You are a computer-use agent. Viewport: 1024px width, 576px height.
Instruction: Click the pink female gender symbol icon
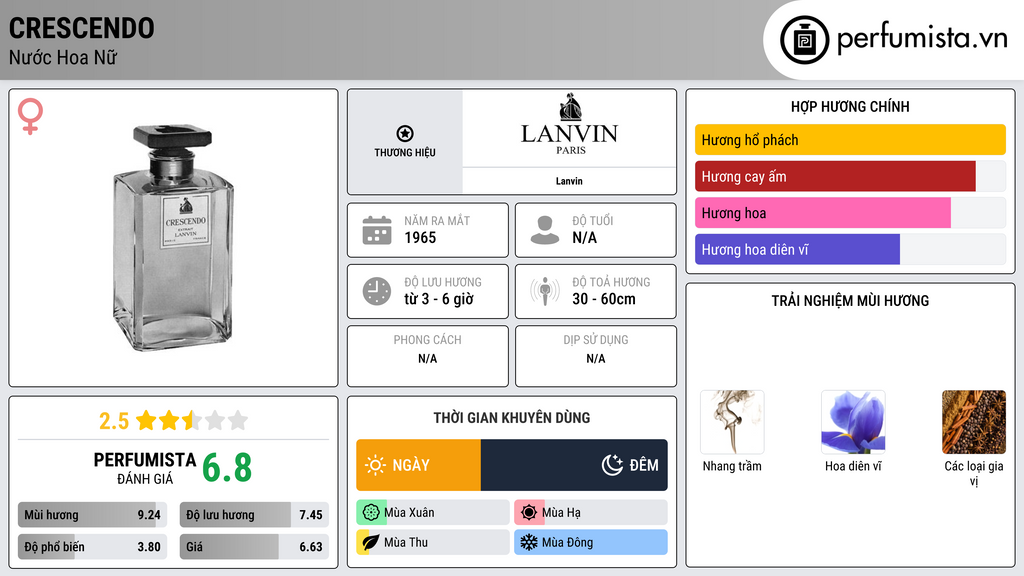coord(31,116)
